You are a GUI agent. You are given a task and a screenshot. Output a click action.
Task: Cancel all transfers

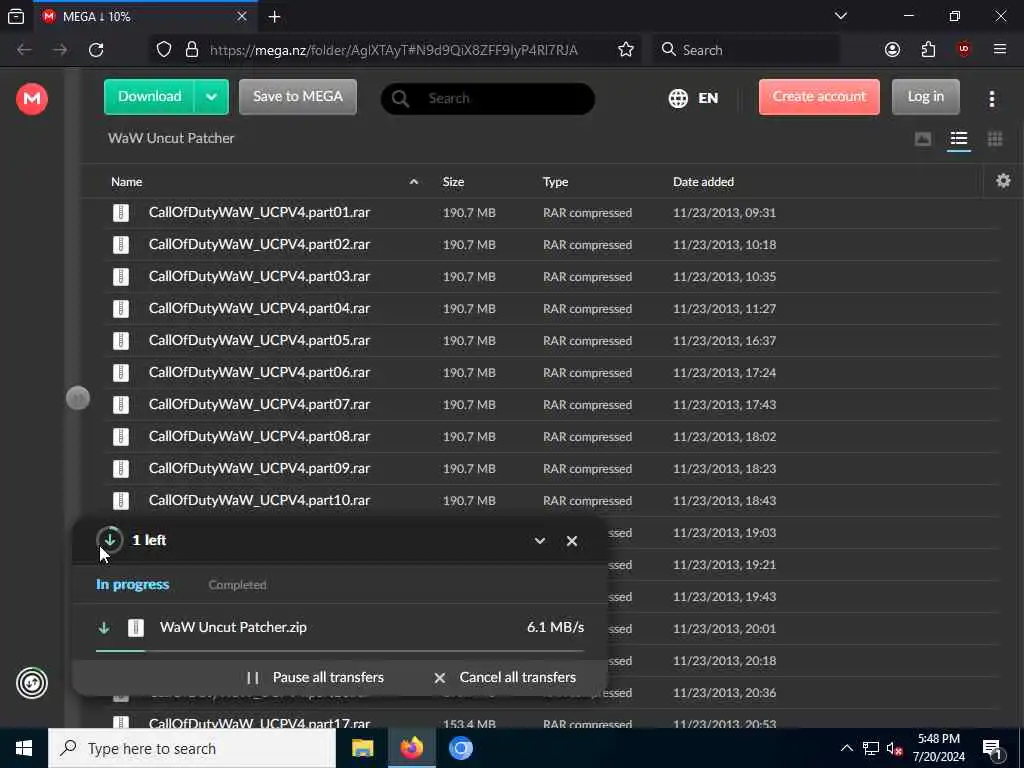[x=505, y=678]
